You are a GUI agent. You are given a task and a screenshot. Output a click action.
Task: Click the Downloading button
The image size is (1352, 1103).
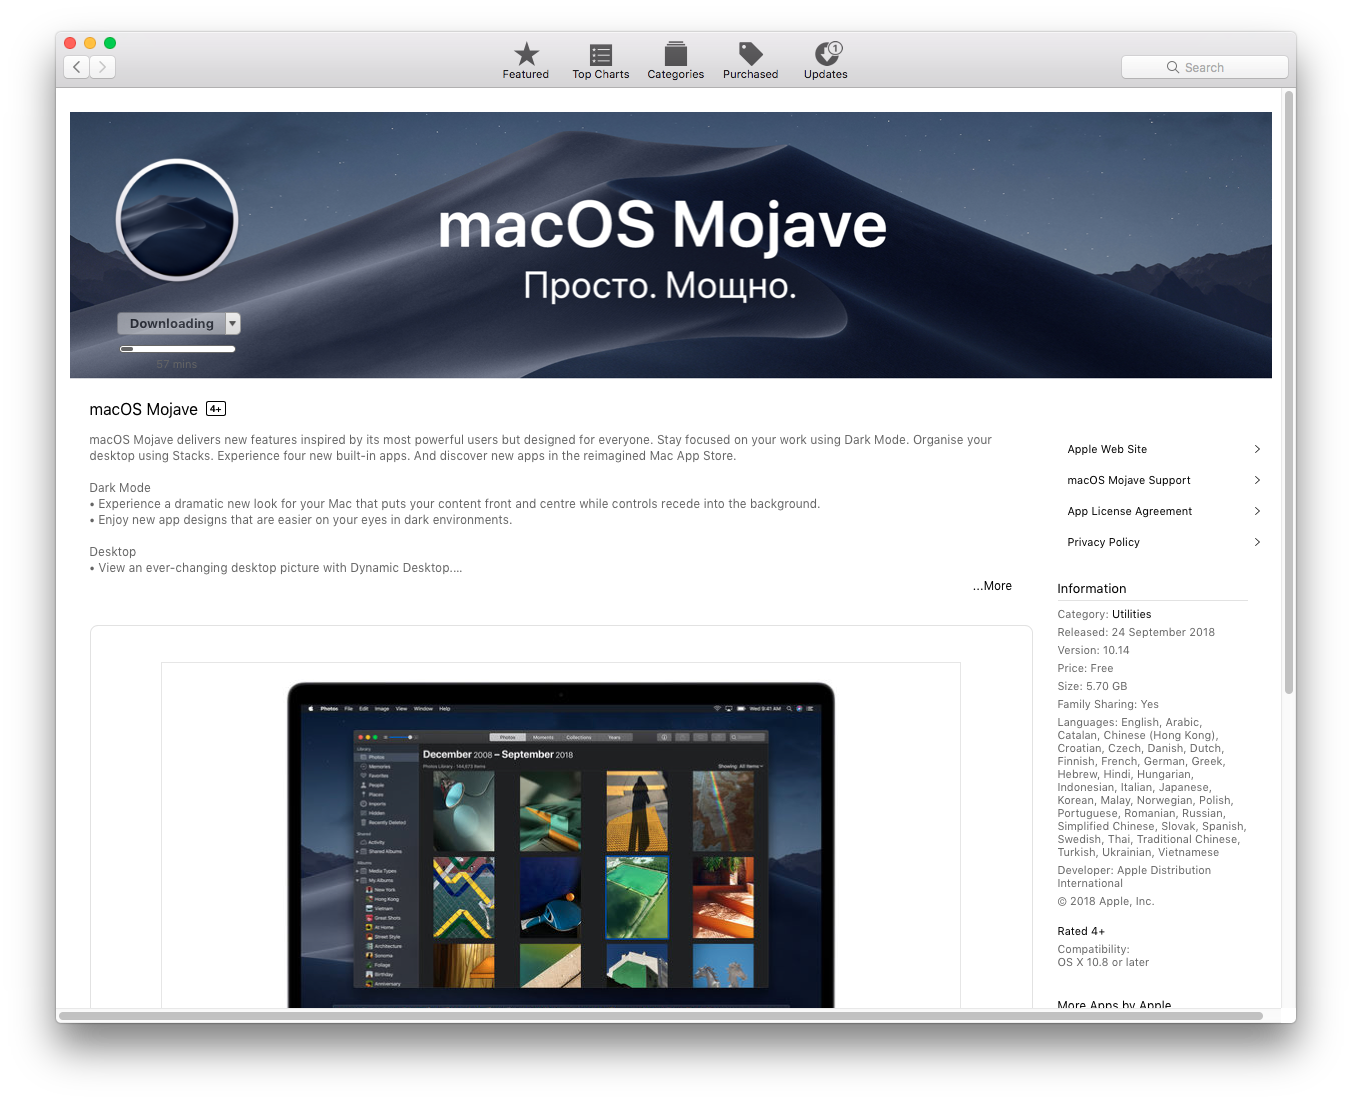pyautogui.click(x=172, y=323)
